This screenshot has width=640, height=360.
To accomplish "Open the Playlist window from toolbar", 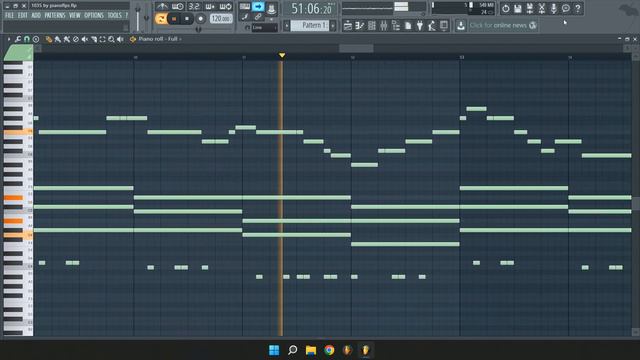I will tap(348, 26).
